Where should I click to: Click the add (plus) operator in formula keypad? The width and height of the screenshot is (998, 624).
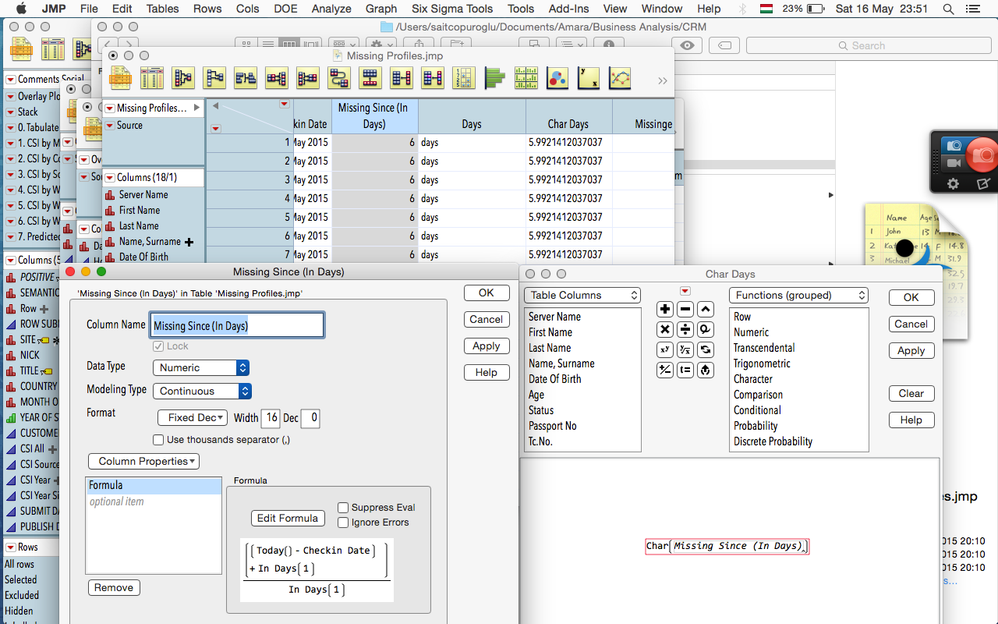664,309
